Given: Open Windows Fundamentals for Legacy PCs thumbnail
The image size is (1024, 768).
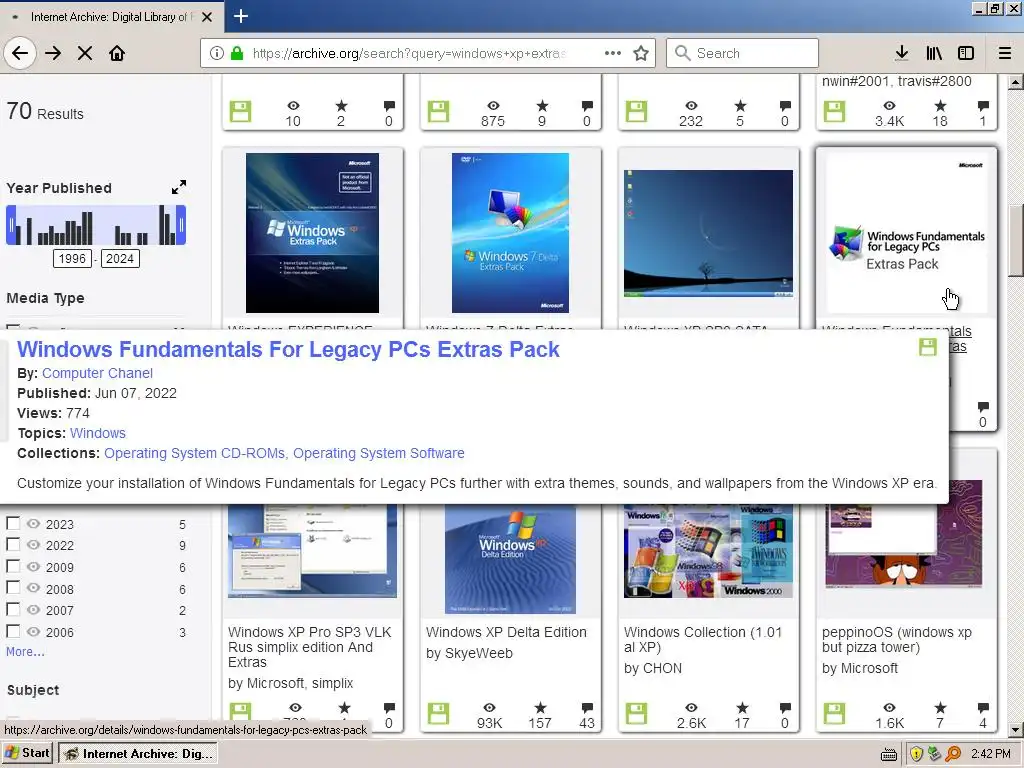Looking at the screenshot, I should 906,233.
